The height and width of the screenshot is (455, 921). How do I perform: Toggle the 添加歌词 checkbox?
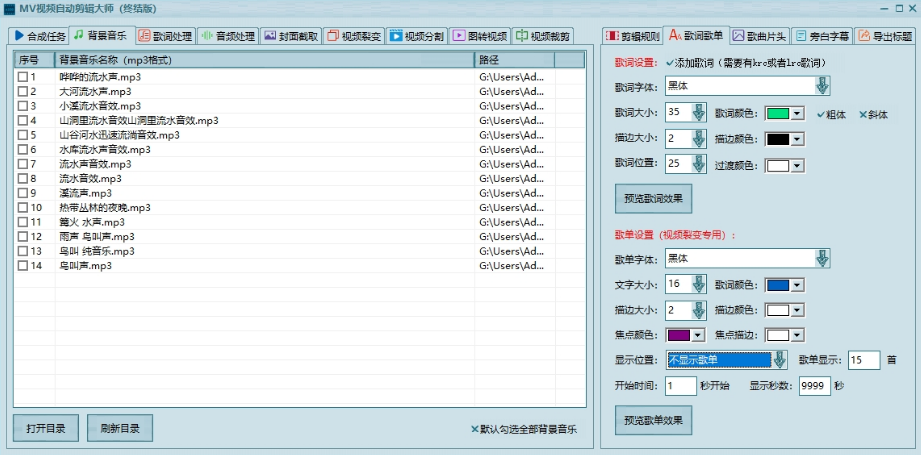pyautogui.click(x=669, y=62)
